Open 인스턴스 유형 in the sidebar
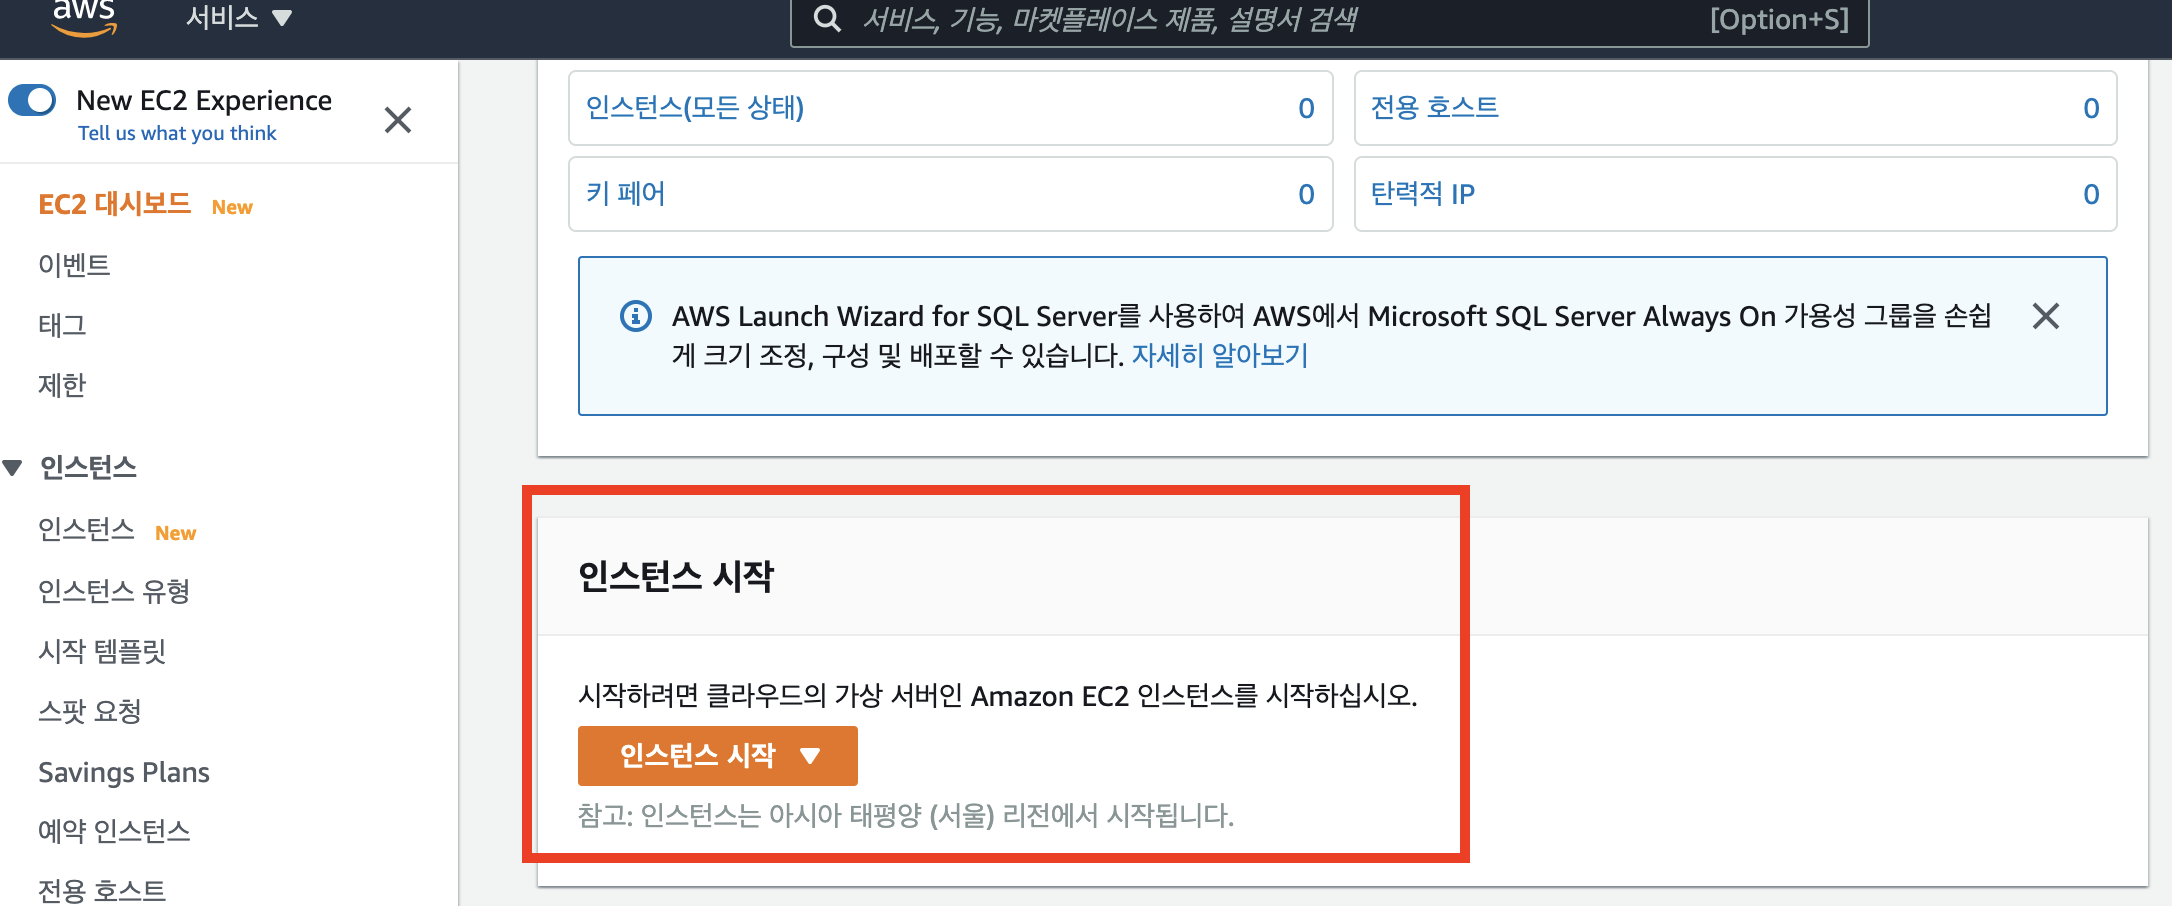 114,591
